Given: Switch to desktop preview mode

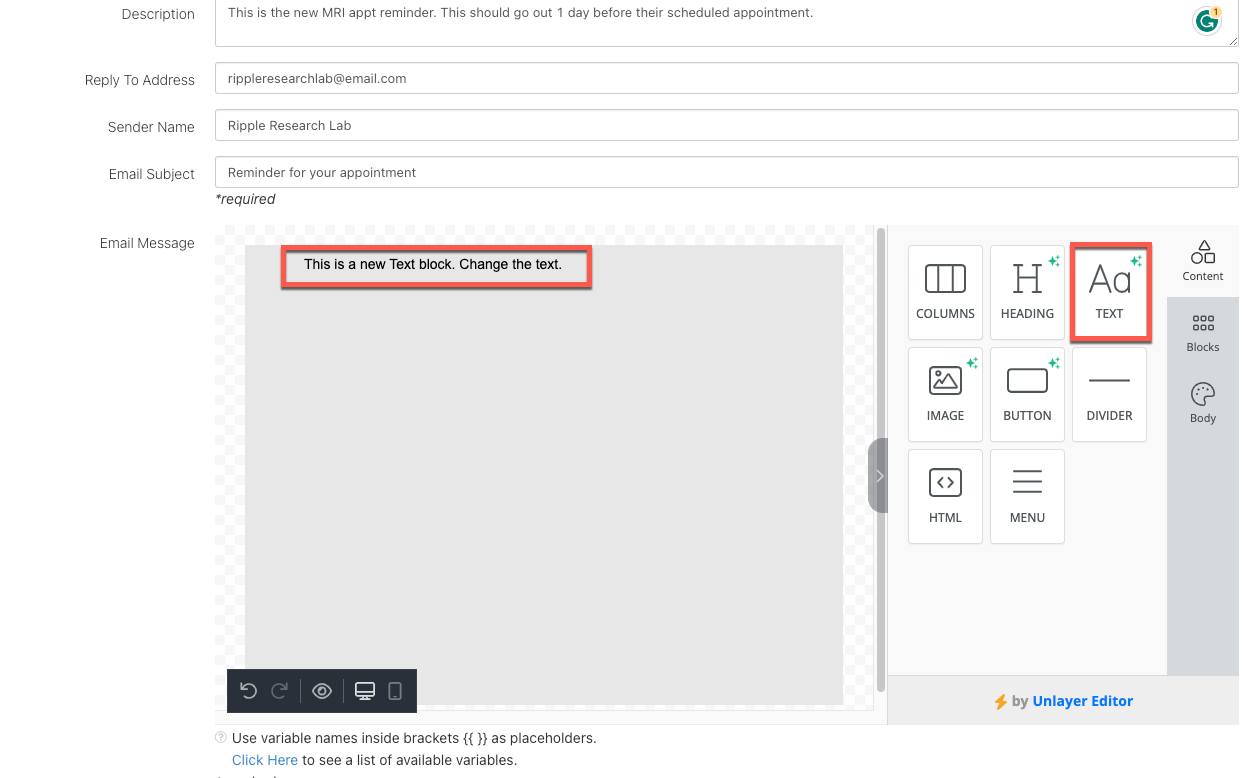Looking at the screenshot, I should [x=365, y=691].
